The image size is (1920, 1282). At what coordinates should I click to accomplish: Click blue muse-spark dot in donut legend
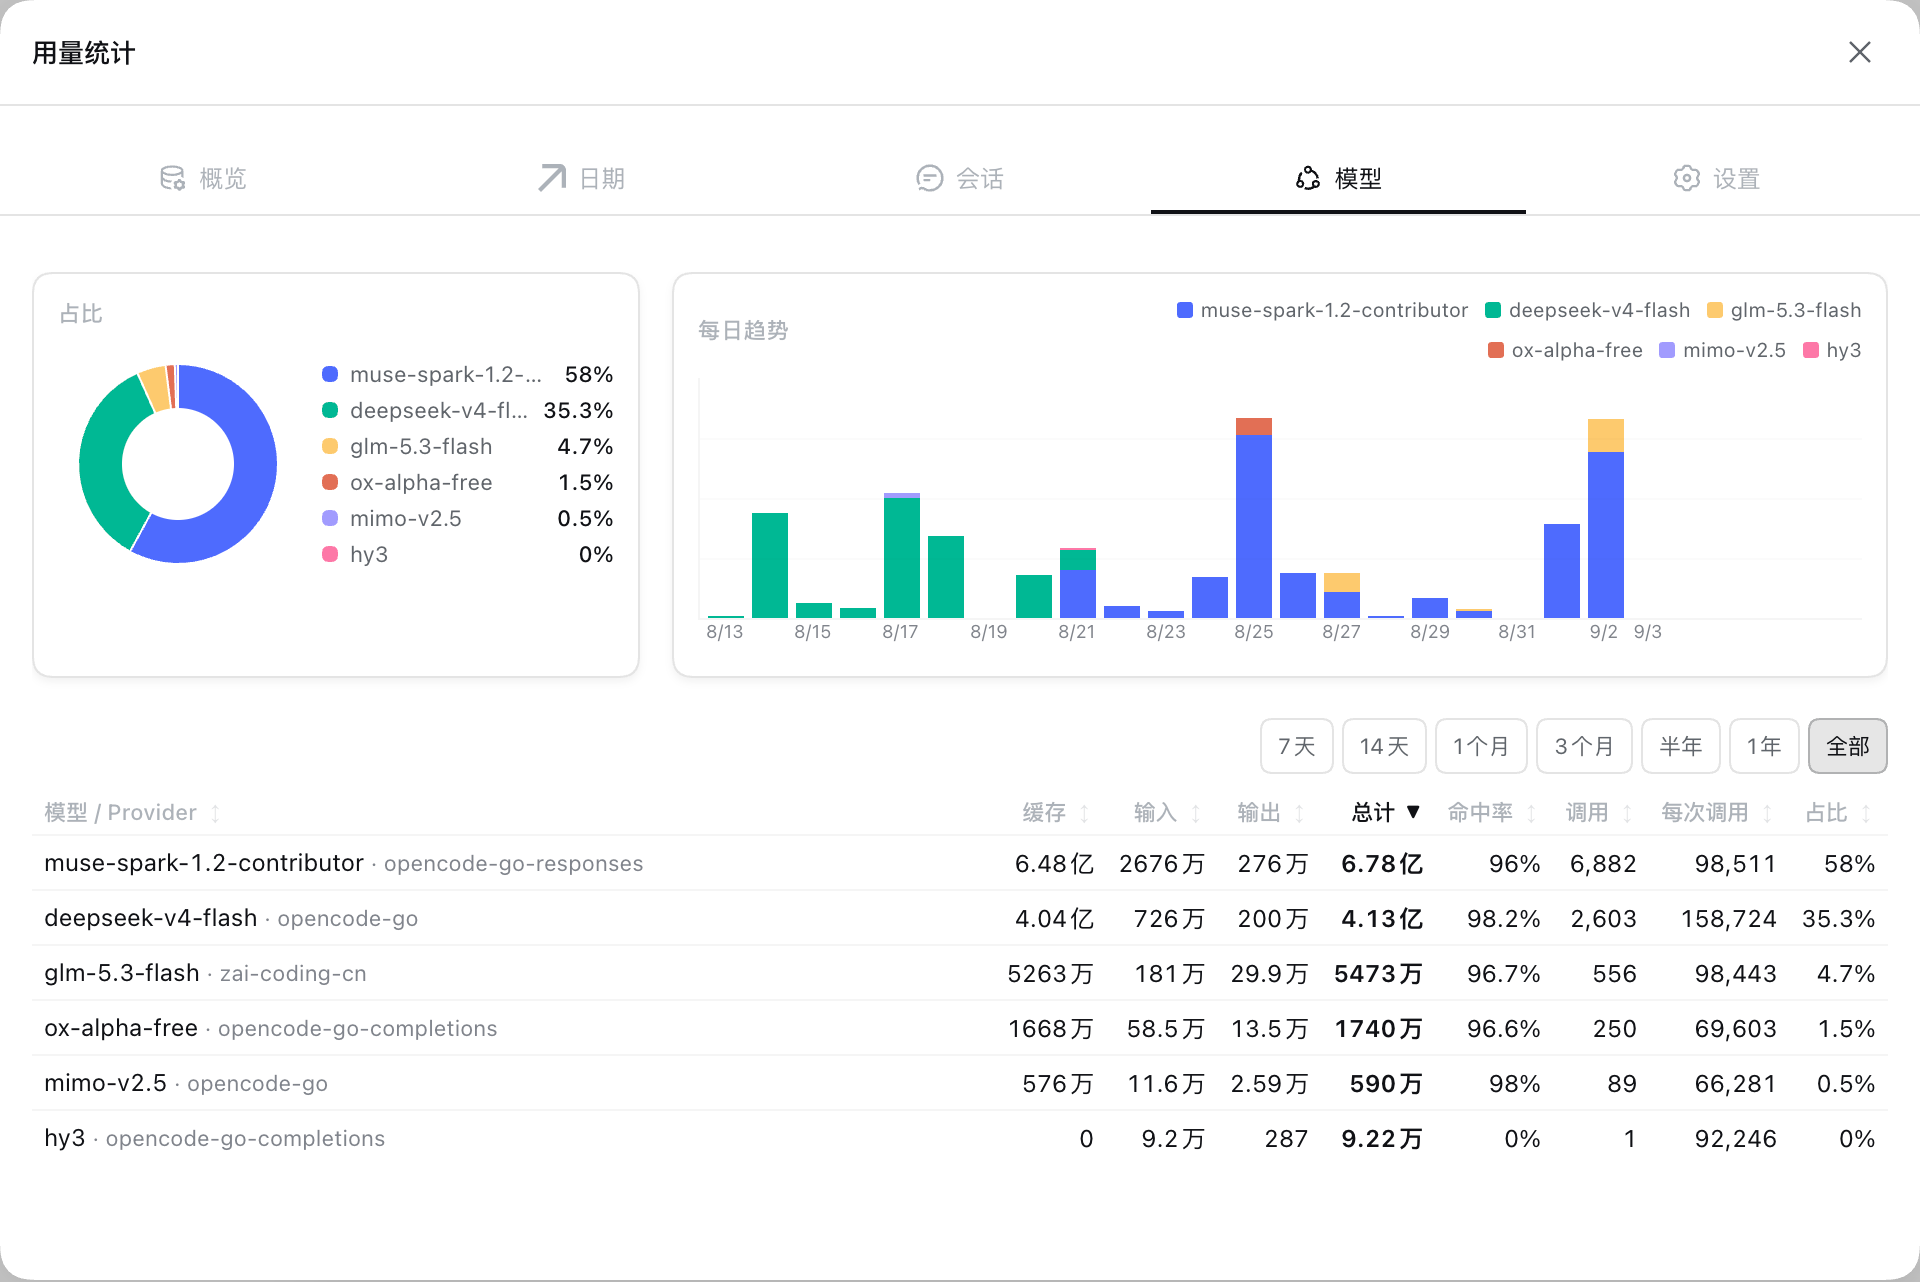330,374
